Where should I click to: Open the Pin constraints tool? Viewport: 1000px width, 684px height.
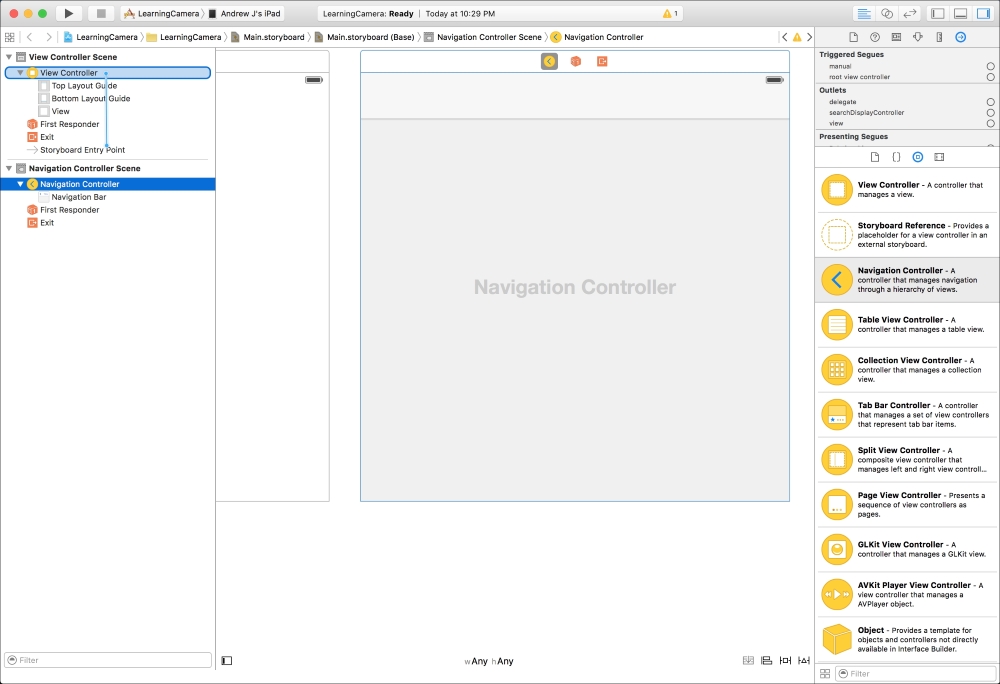click(x=784, y=660)
